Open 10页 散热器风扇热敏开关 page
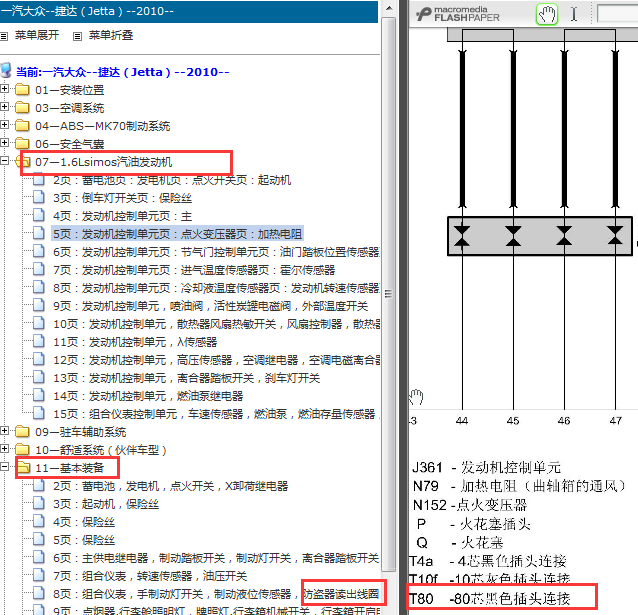 [x=216, y=324]
